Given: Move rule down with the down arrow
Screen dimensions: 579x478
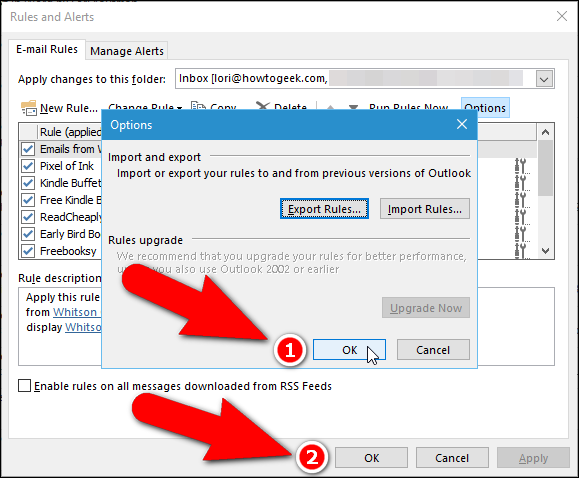Looking at the screenshot, I should [353, 107].
